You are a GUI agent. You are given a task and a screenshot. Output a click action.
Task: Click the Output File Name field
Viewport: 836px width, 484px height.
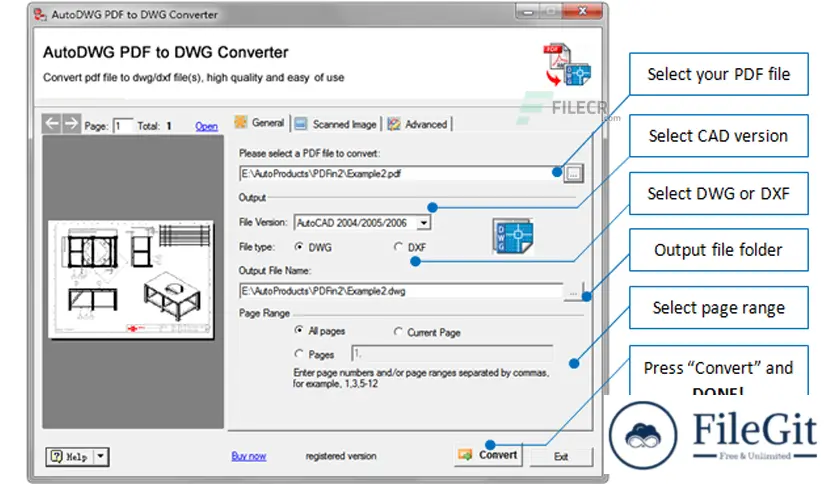[400, 291]
